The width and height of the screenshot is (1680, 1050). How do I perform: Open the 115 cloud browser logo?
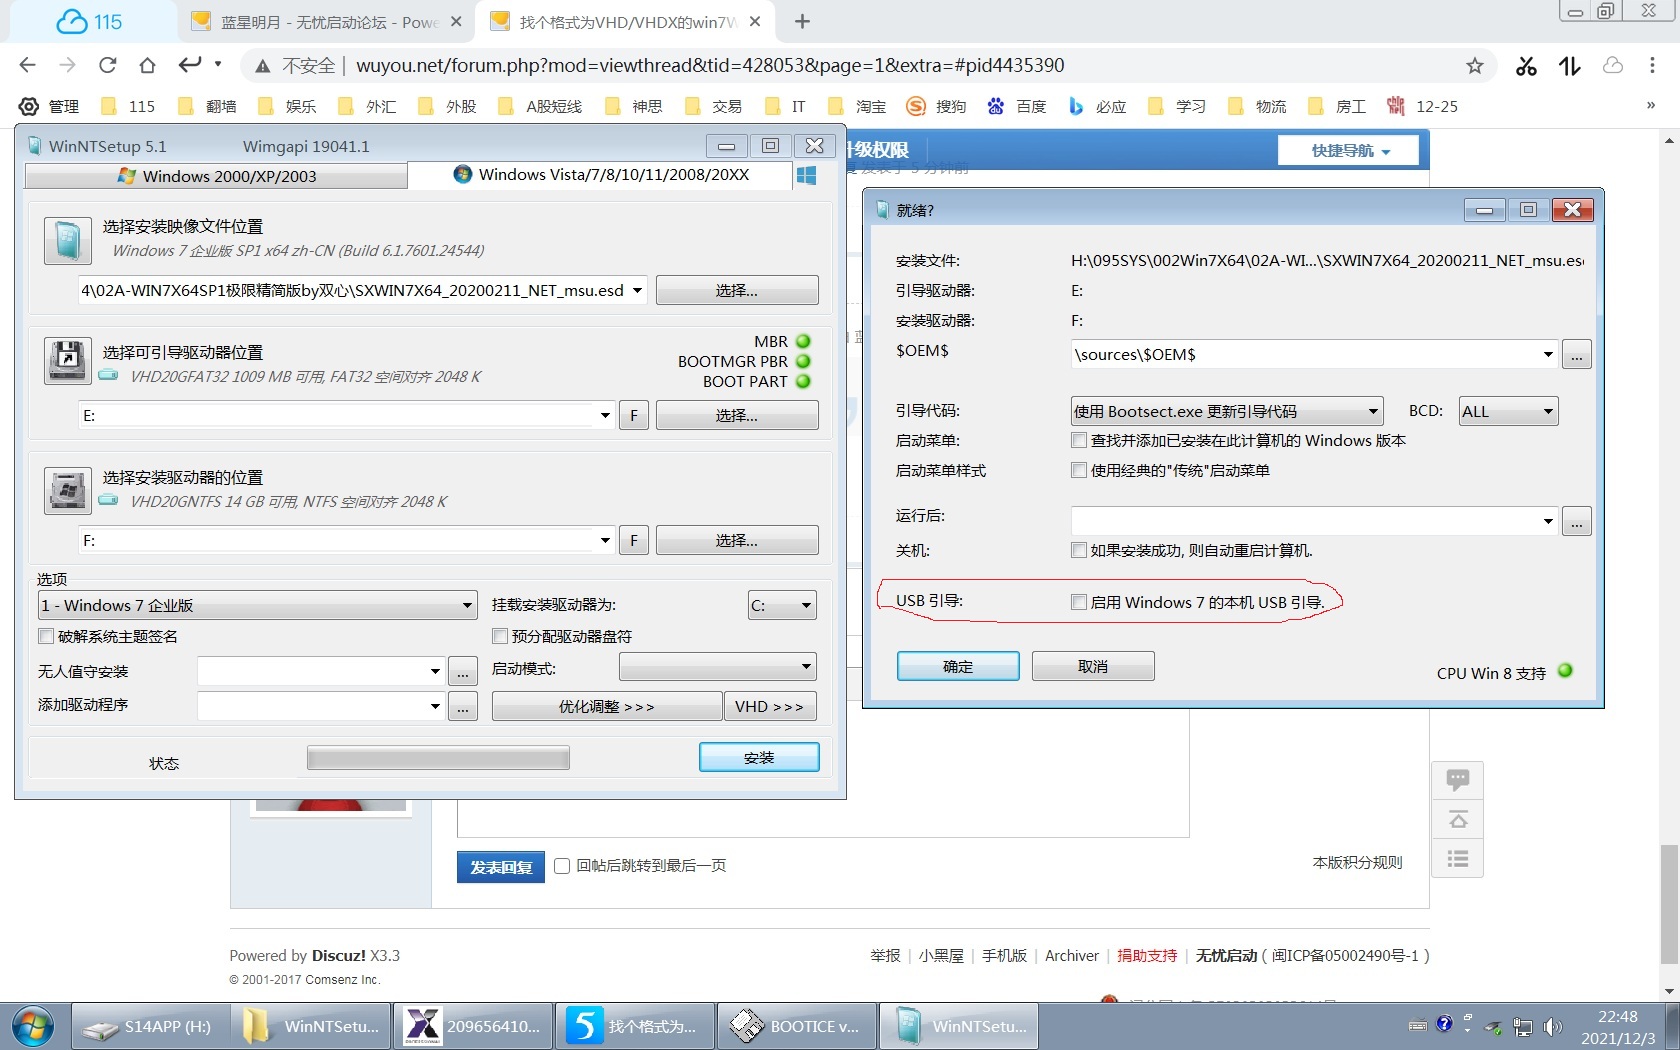pyautogui.click(x=89, y=21)
